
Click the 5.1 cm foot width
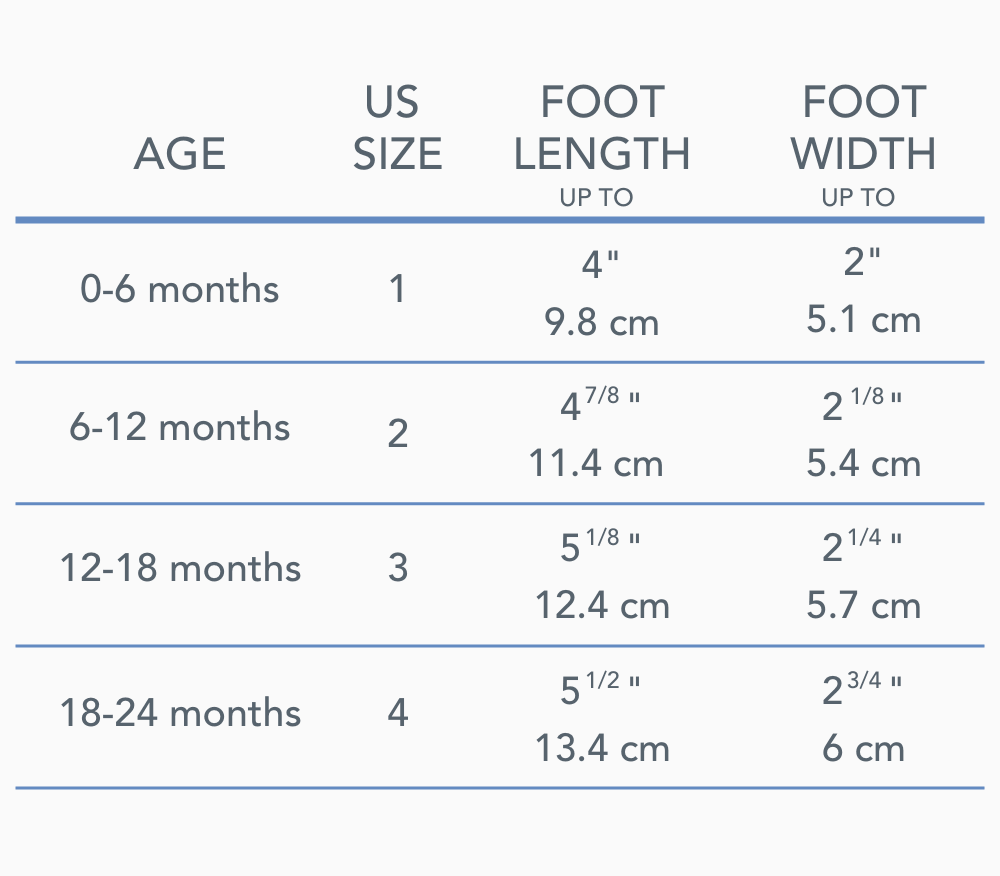click(863, 320)
